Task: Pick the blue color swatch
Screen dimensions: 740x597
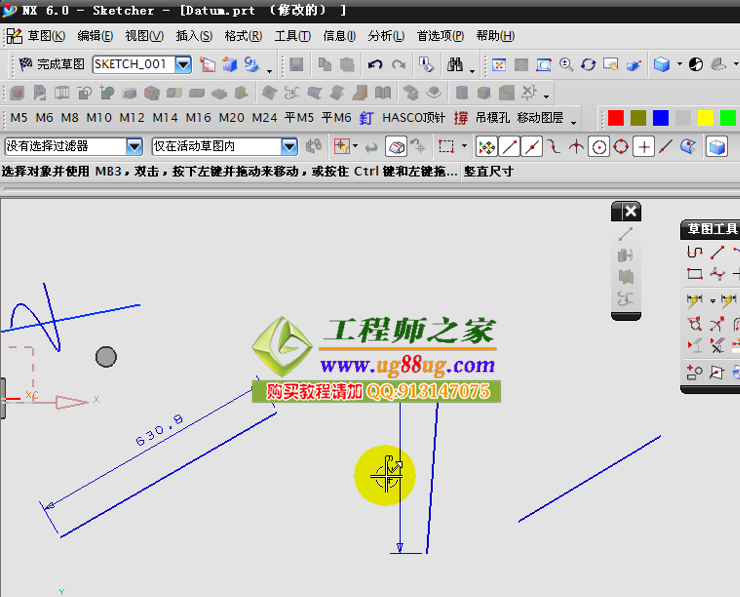Action: pos(660,118)
